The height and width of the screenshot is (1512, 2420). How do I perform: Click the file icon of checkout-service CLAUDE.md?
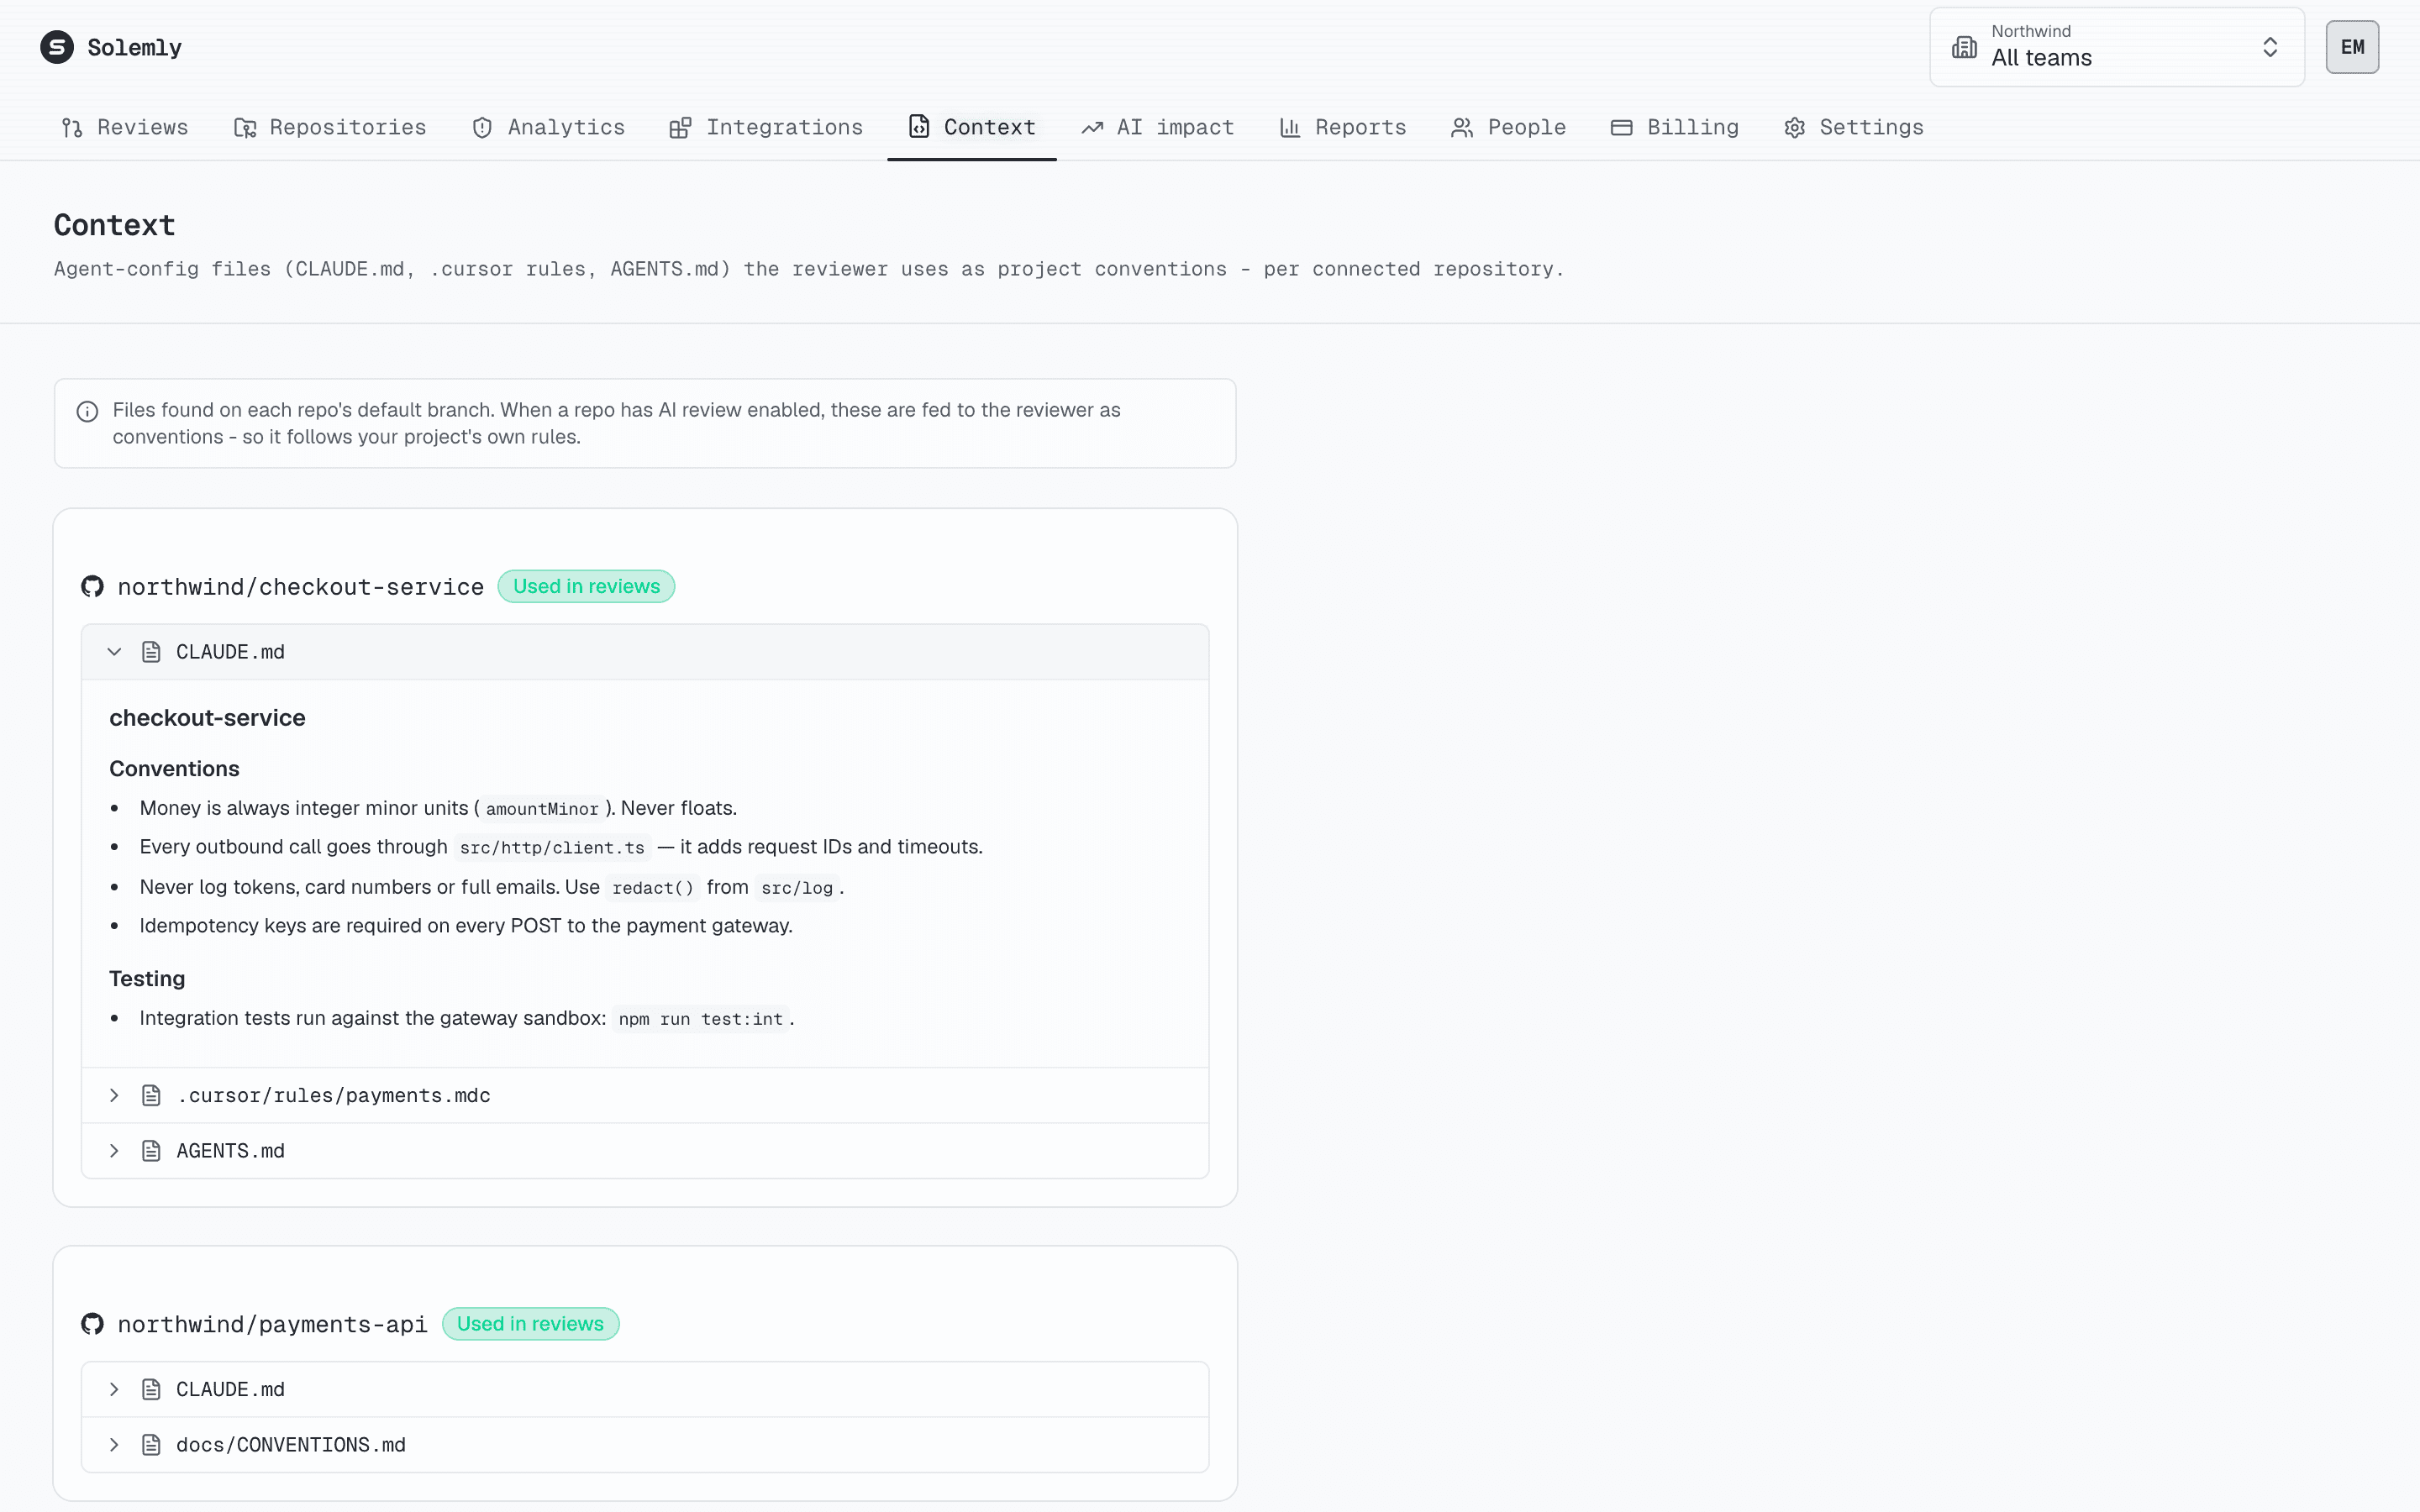[151, 652]
